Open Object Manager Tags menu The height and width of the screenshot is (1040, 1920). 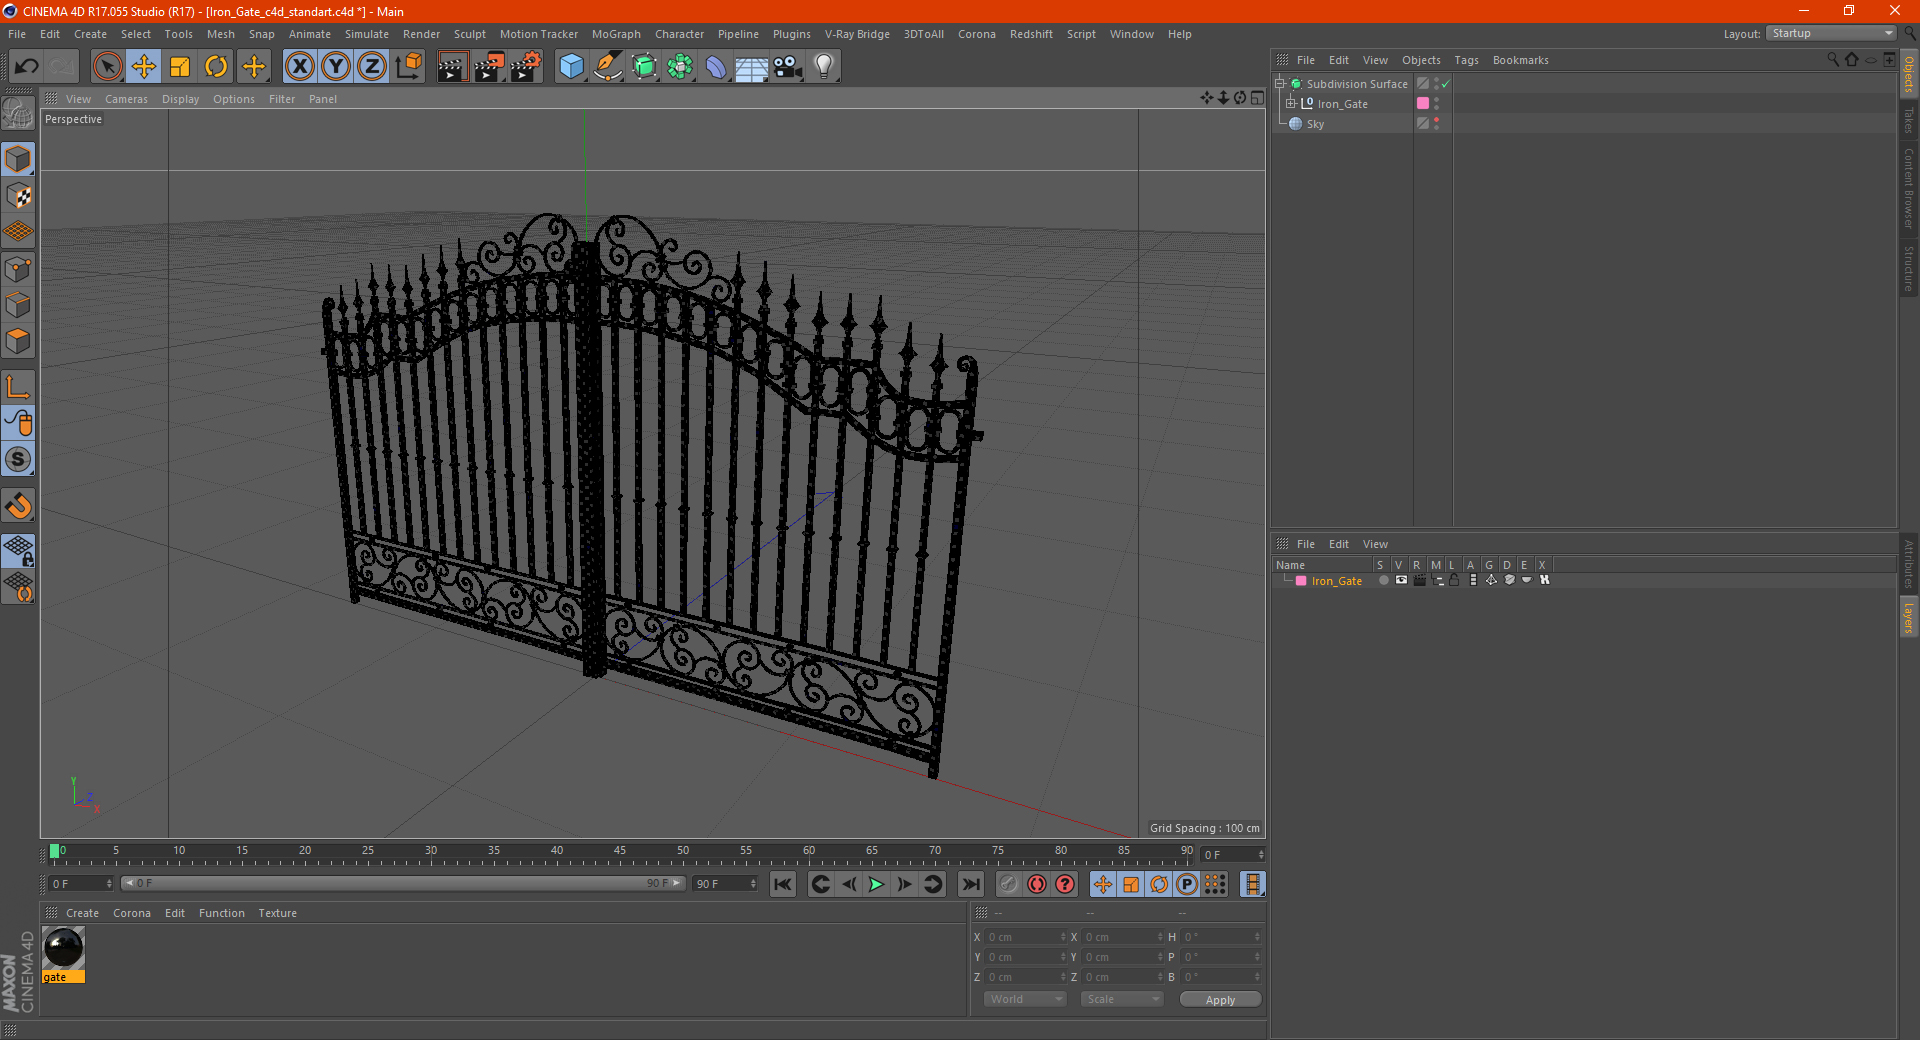click(x=1466, y=60)
